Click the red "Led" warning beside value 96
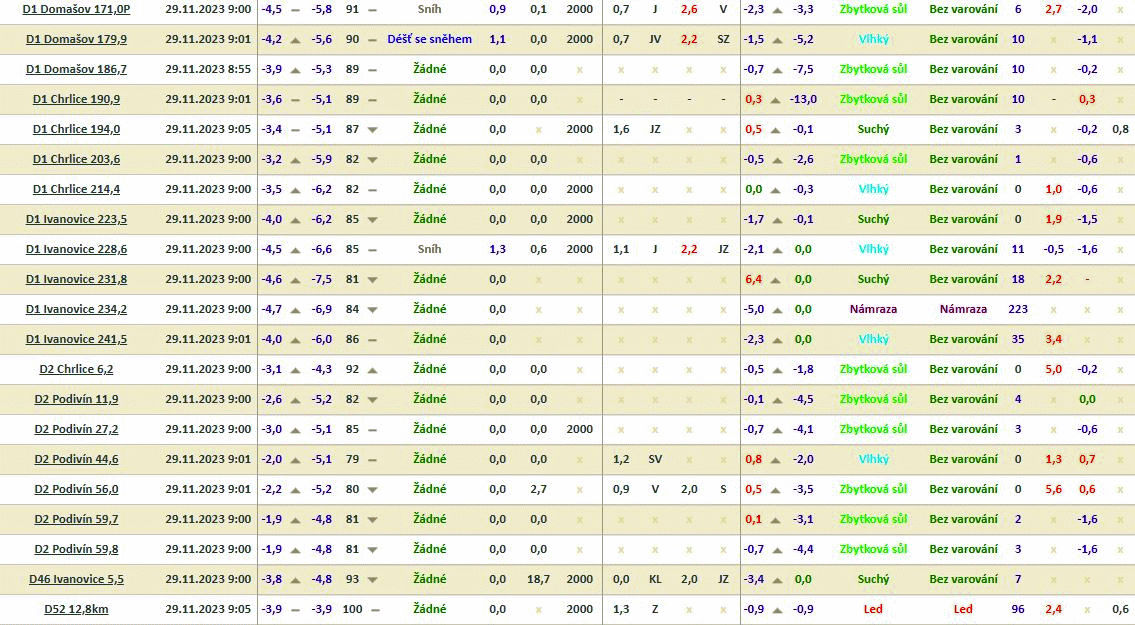 point(962,609)
